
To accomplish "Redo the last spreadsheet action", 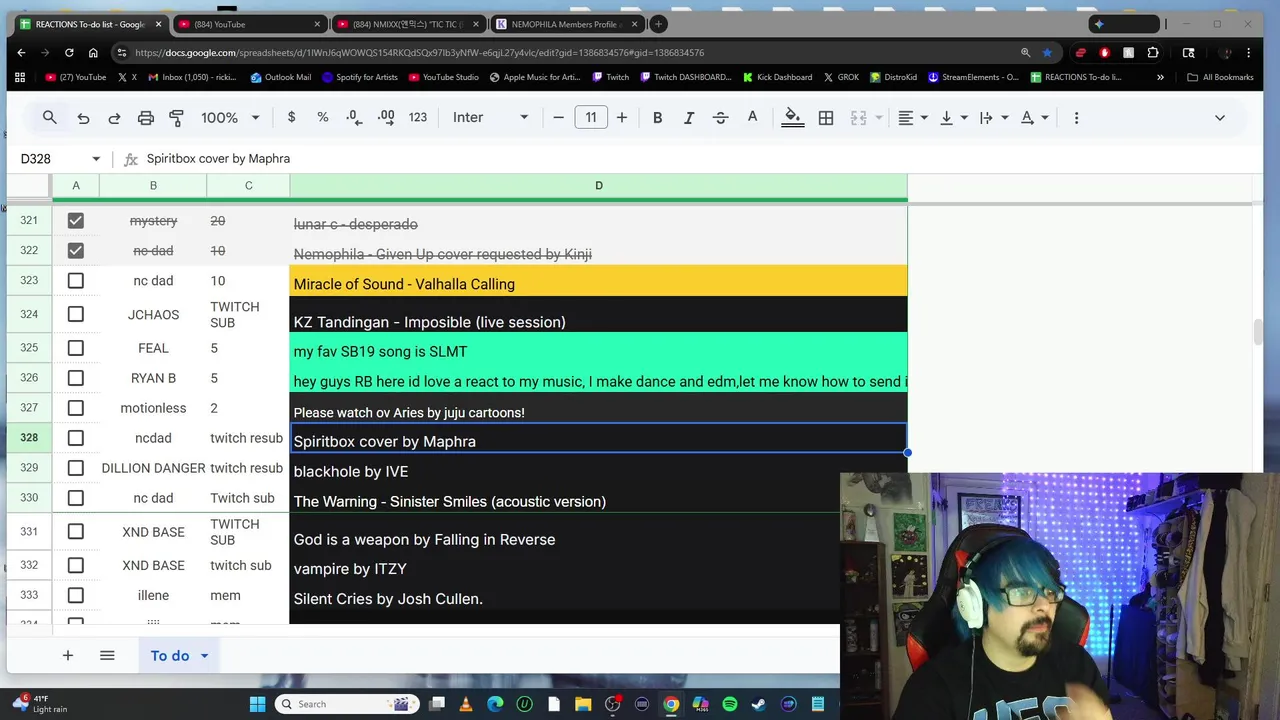I will point(114,118).
